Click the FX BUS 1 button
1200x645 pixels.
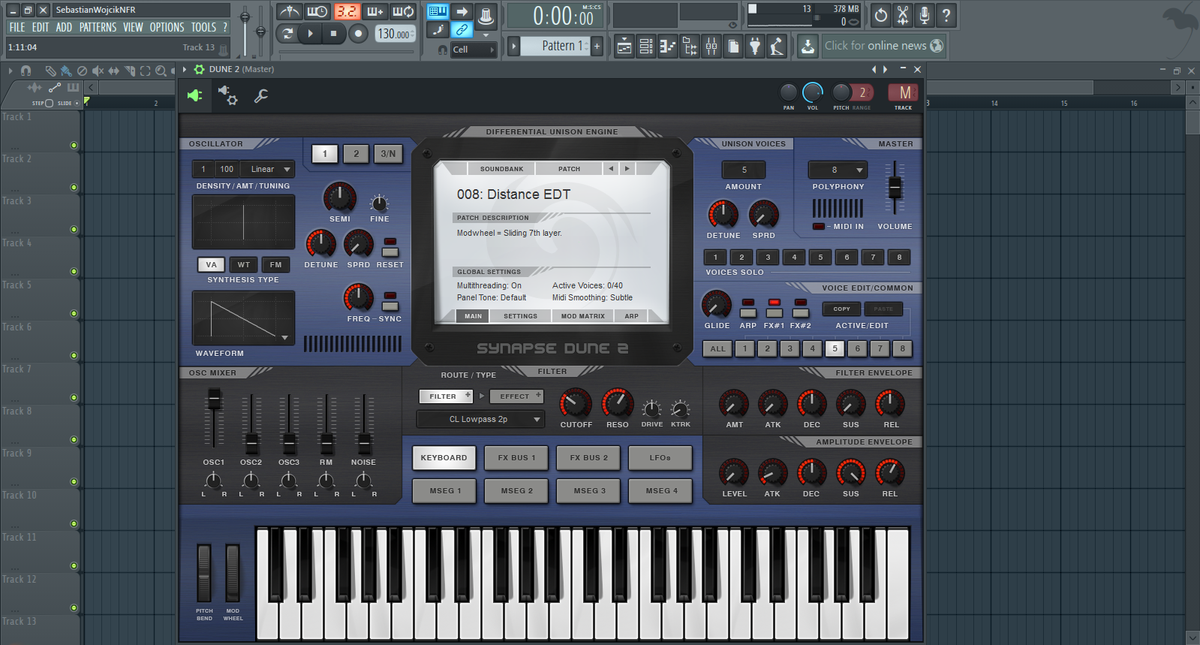pos(517,458)
